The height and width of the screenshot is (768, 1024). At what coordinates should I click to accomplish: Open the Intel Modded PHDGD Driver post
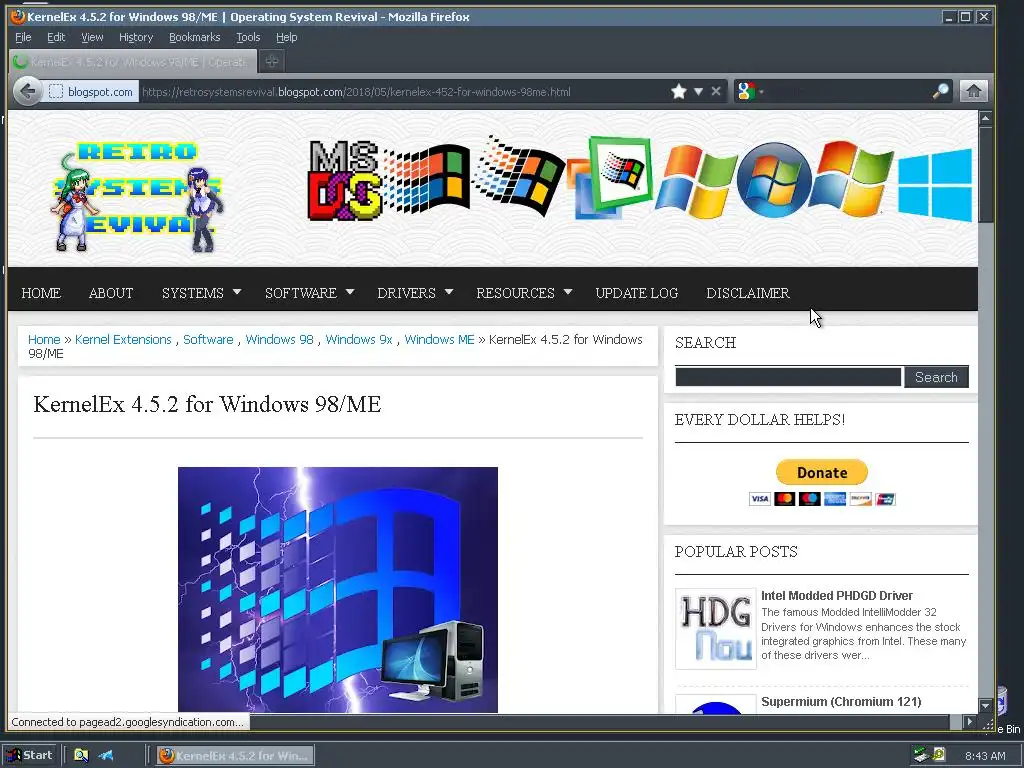coord(837,596)
